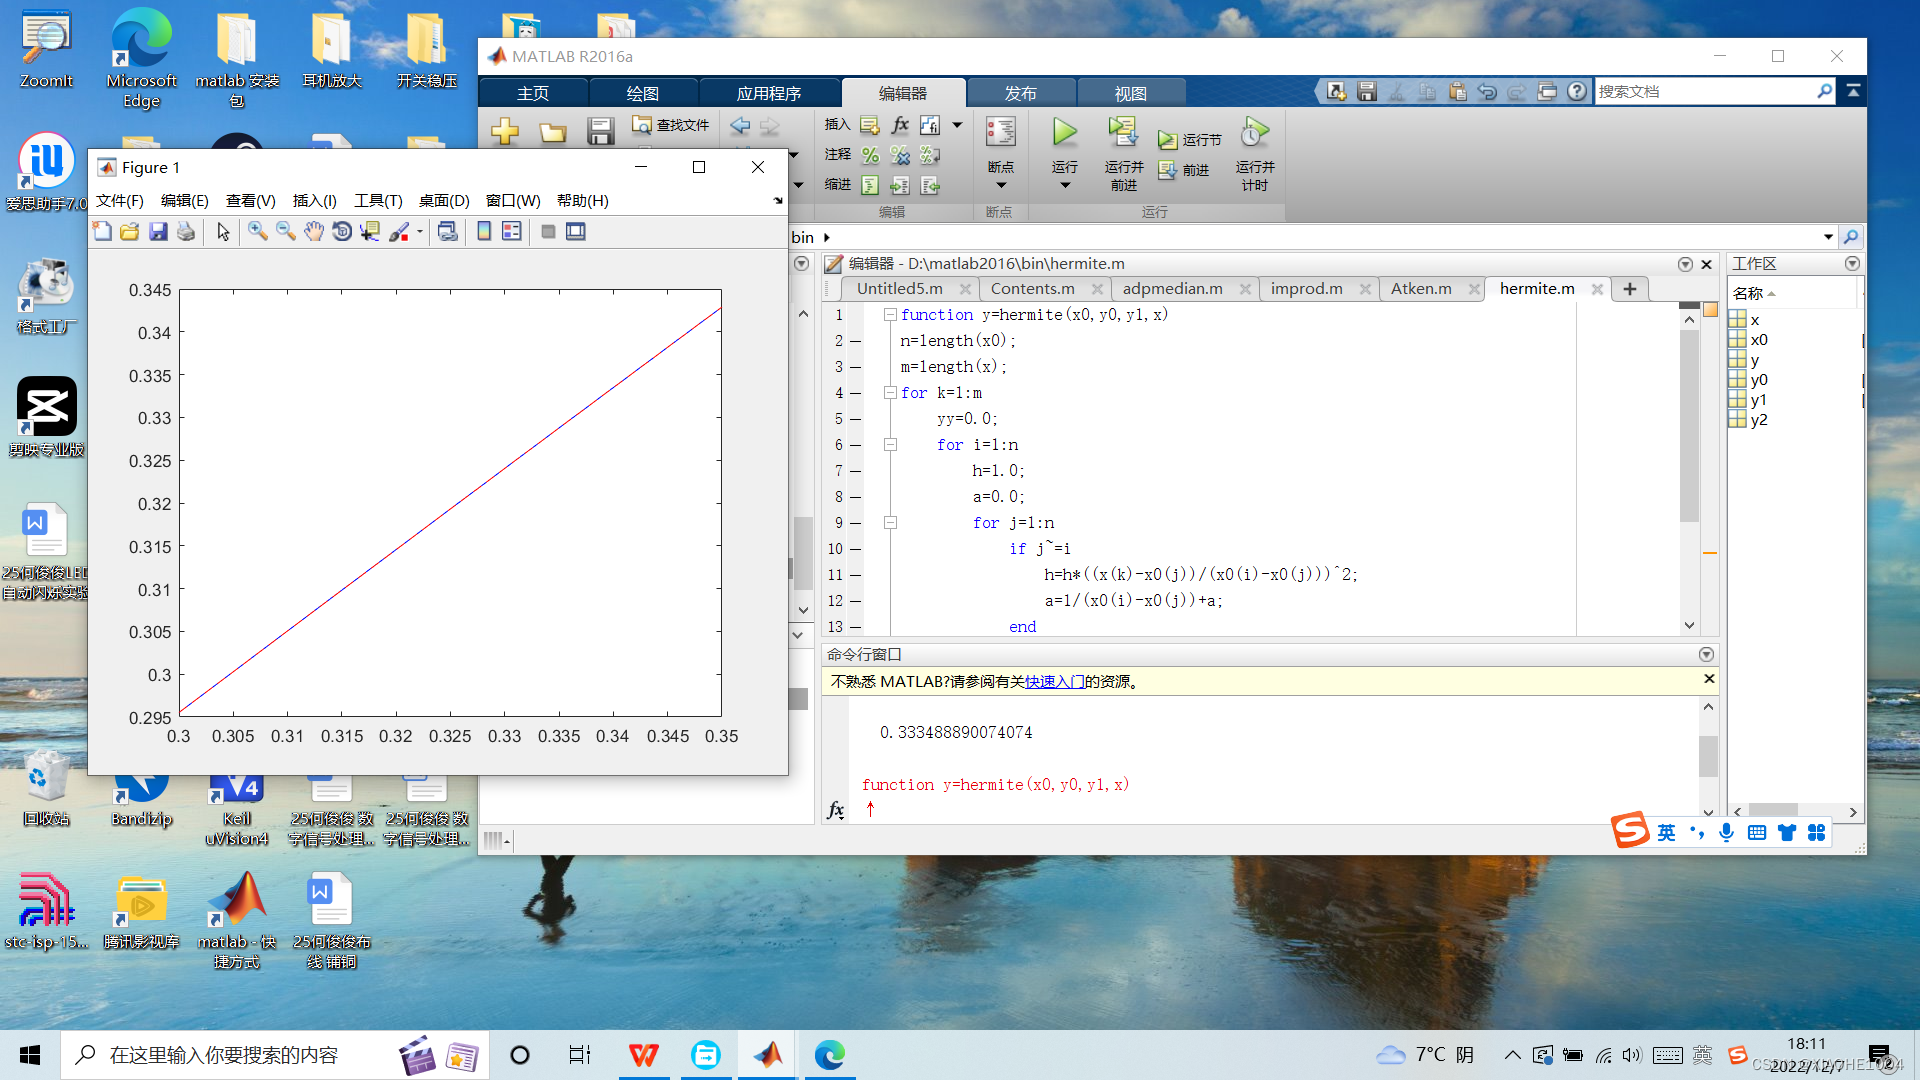This screenshot has height=1080, width=1920.
Task: Open the Breakpoints dropdown
Action: 1000,185
